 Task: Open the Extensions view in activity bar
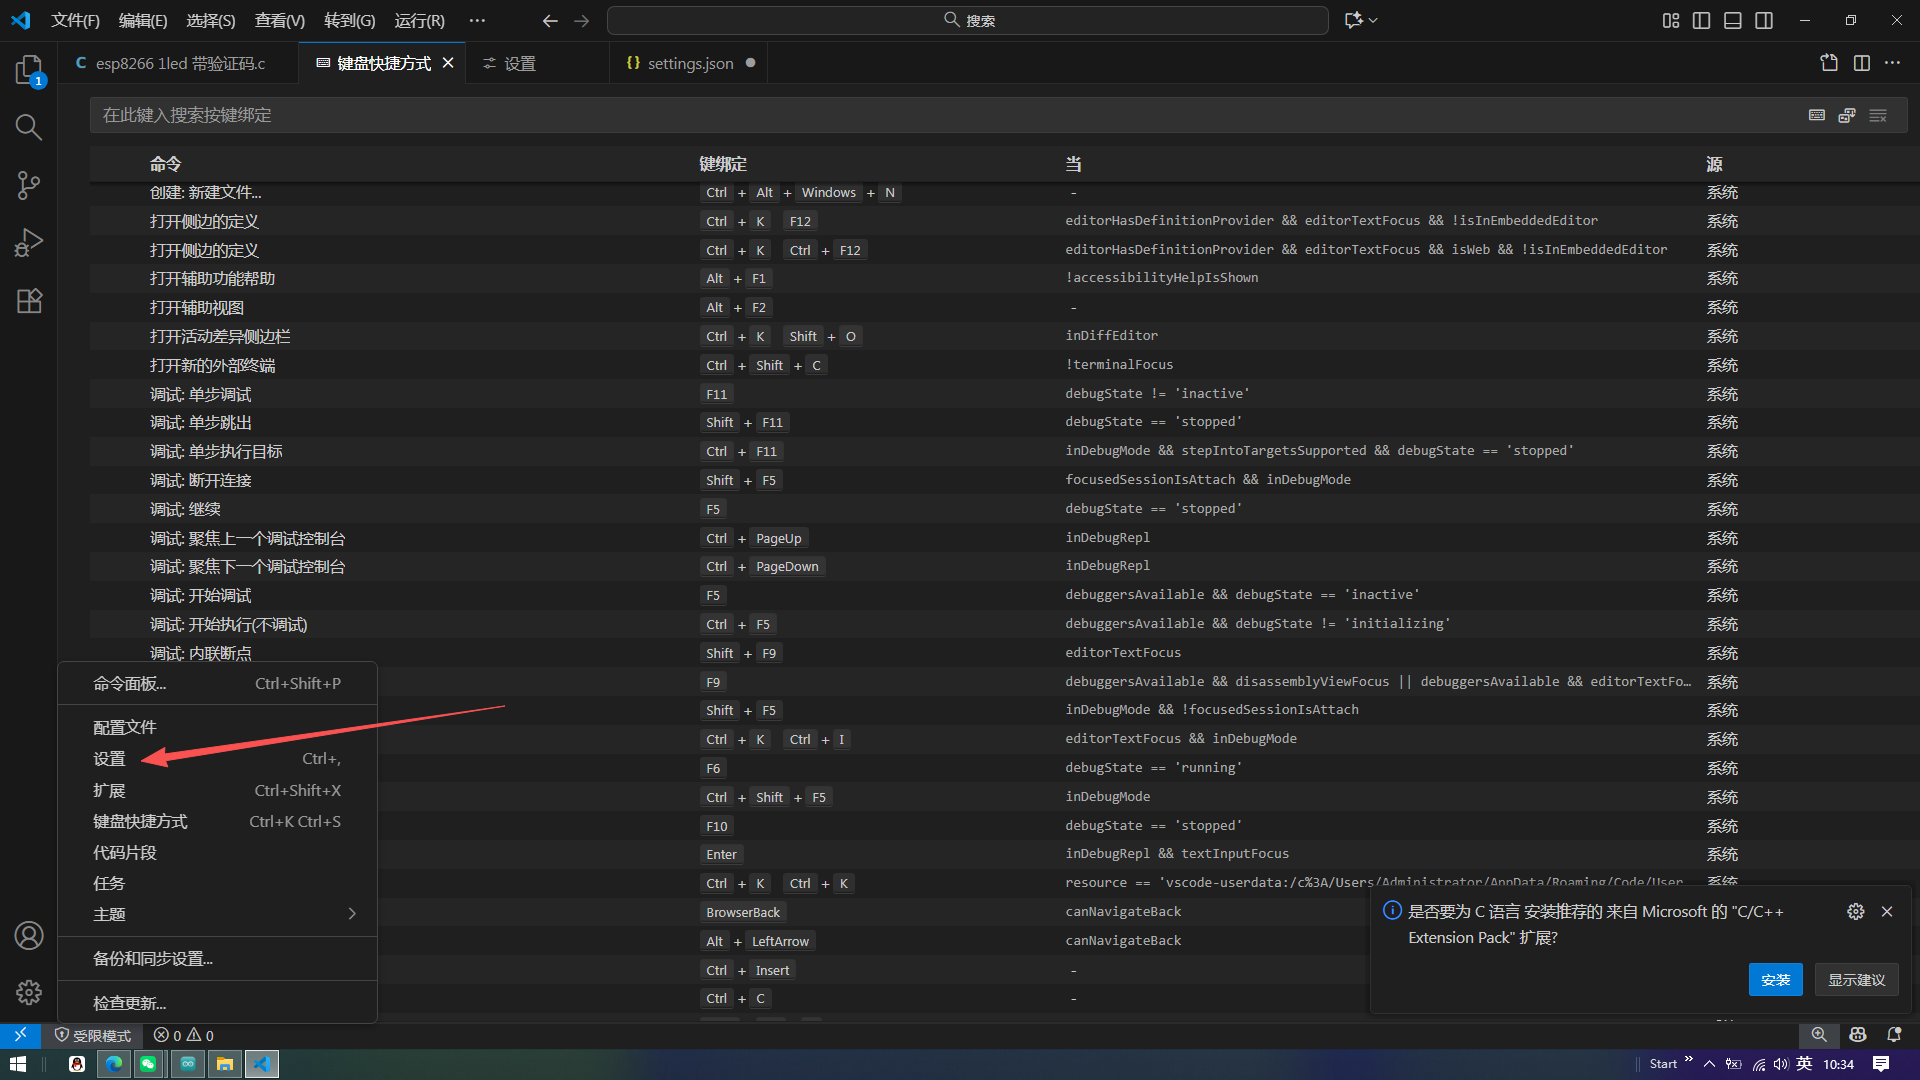point(28,301)
